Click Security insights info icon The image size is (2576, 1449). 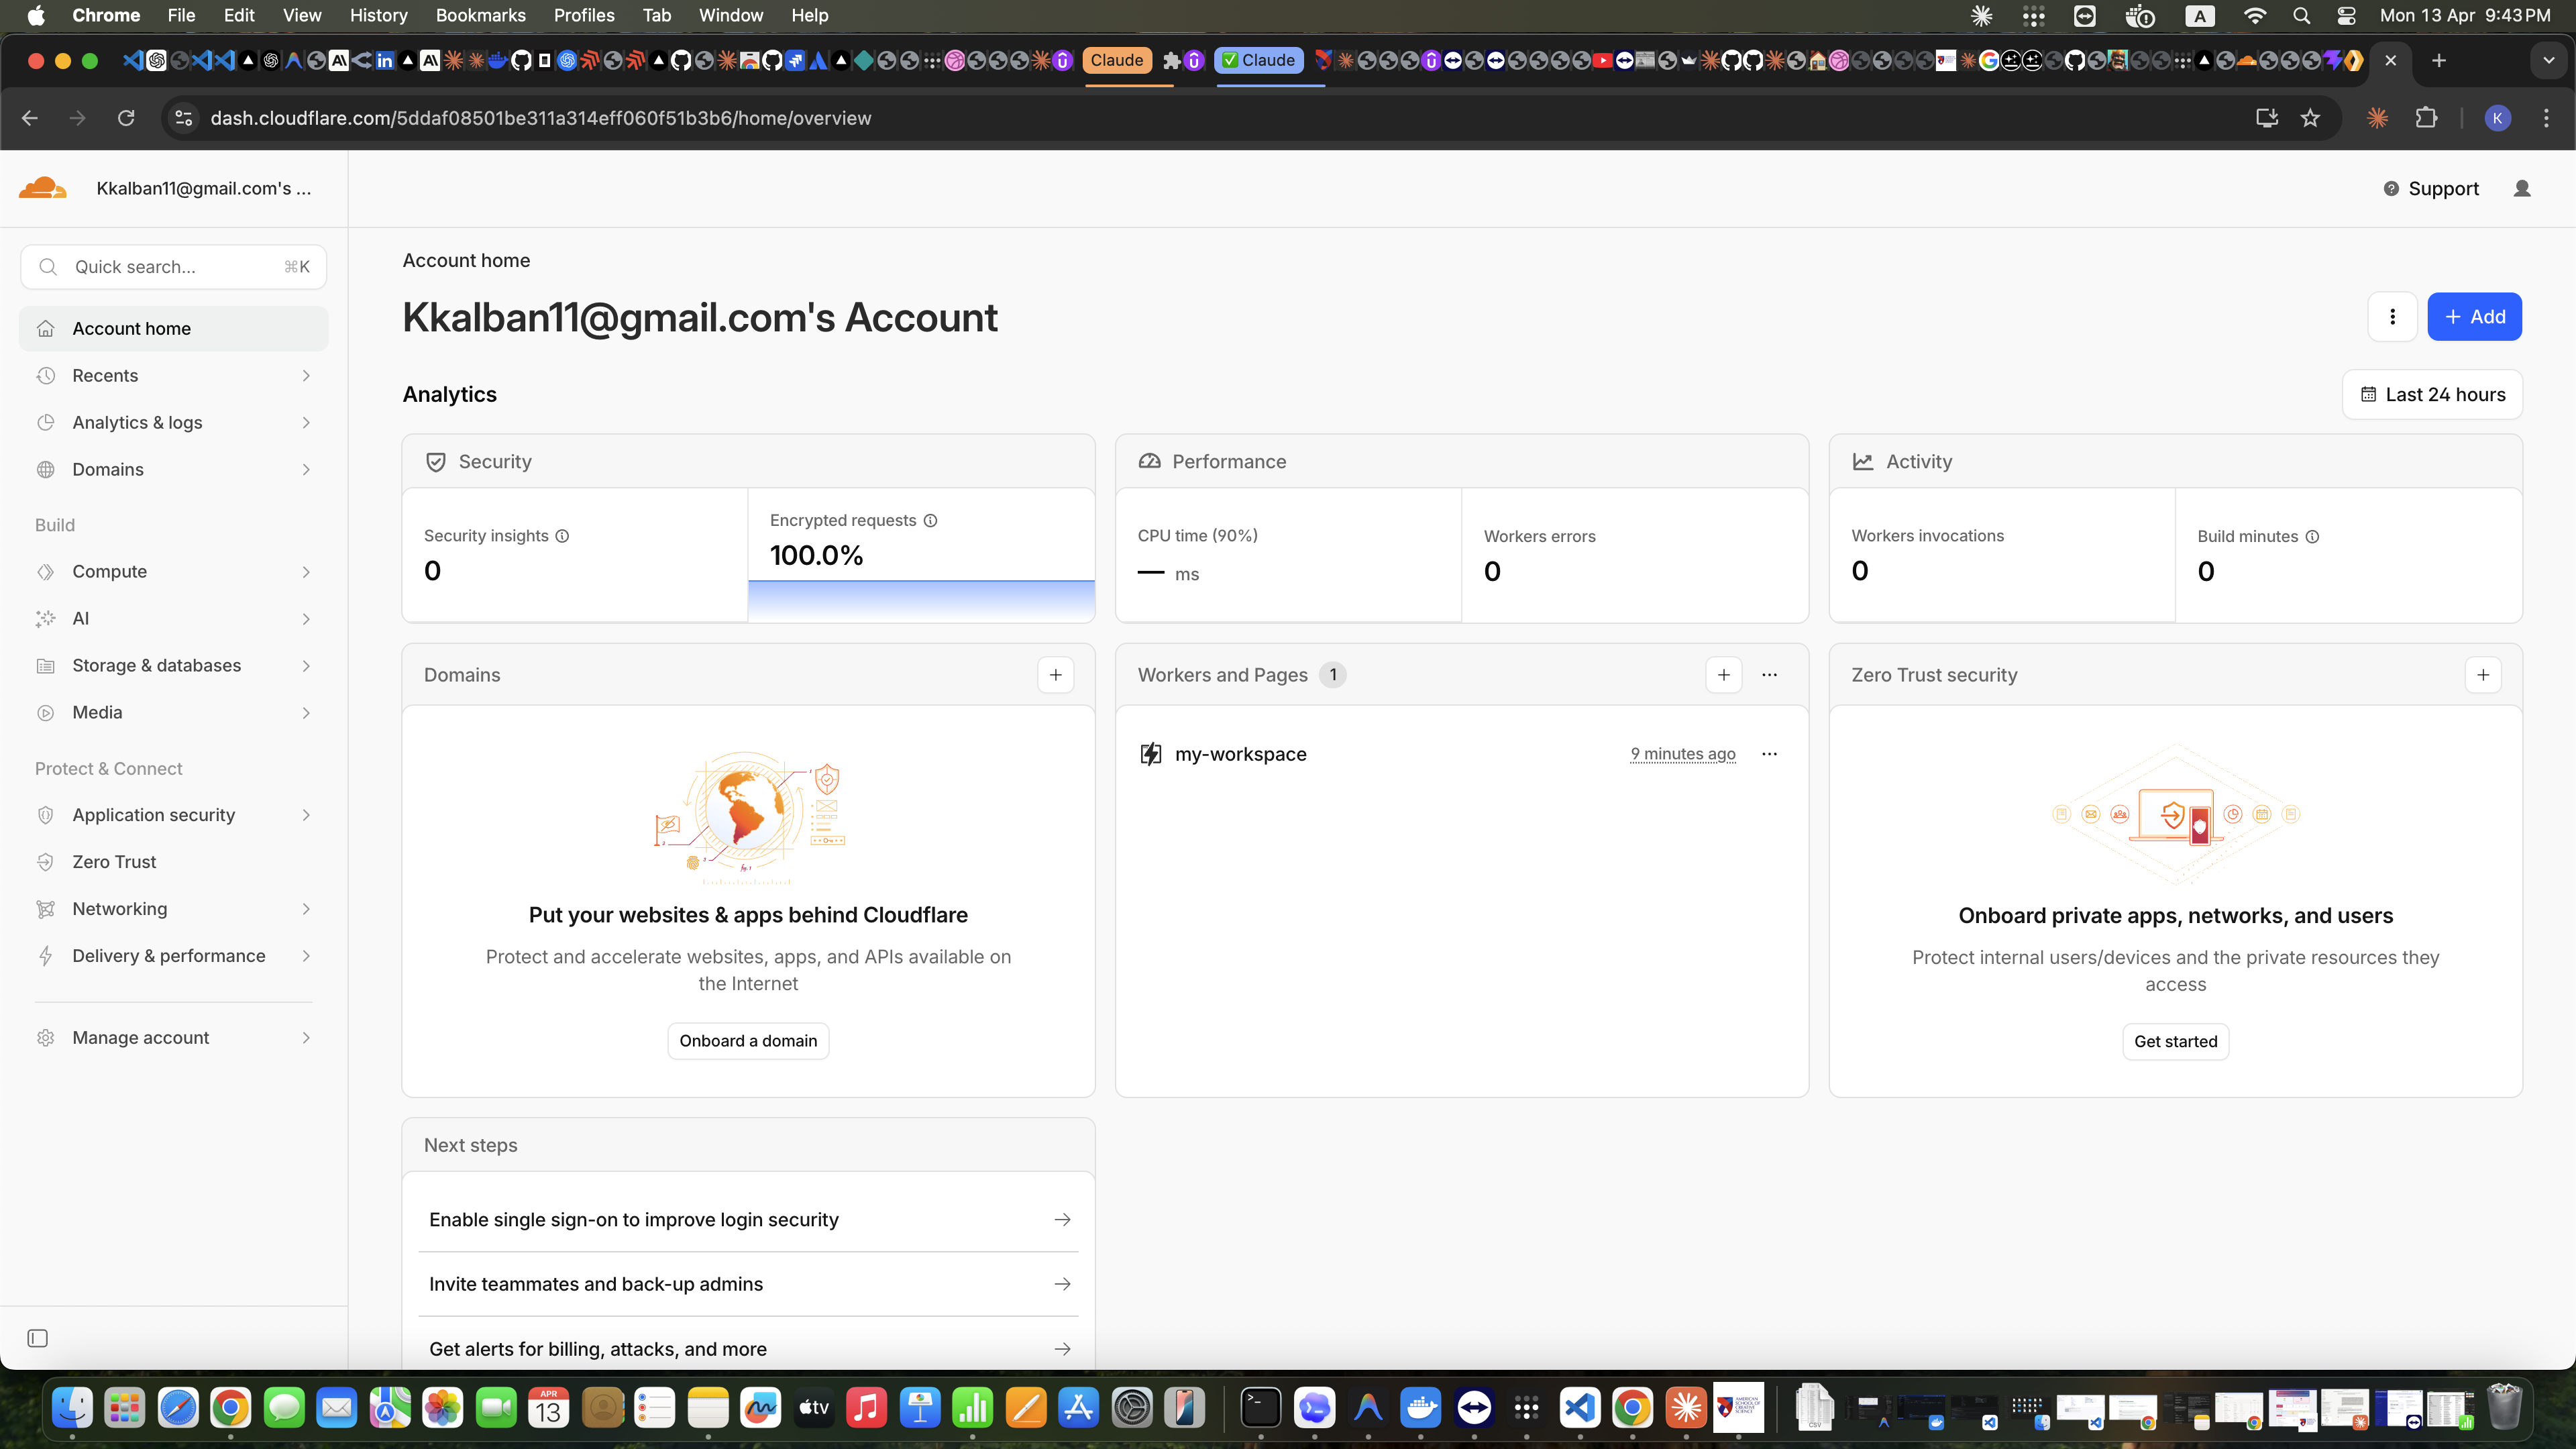pos(562,536)
